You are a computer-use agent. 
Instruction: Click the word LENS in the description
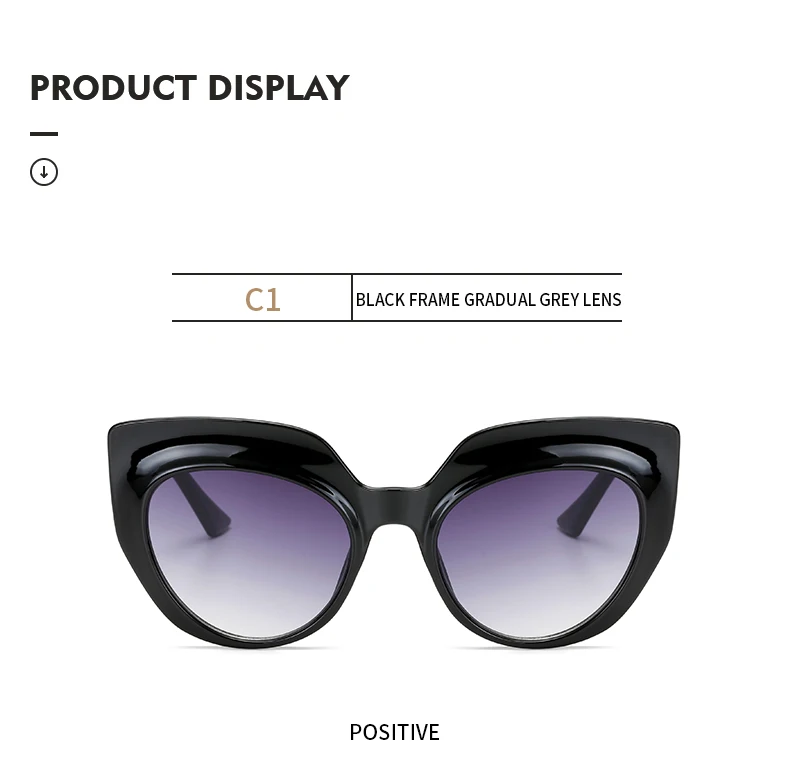point(602,300)
